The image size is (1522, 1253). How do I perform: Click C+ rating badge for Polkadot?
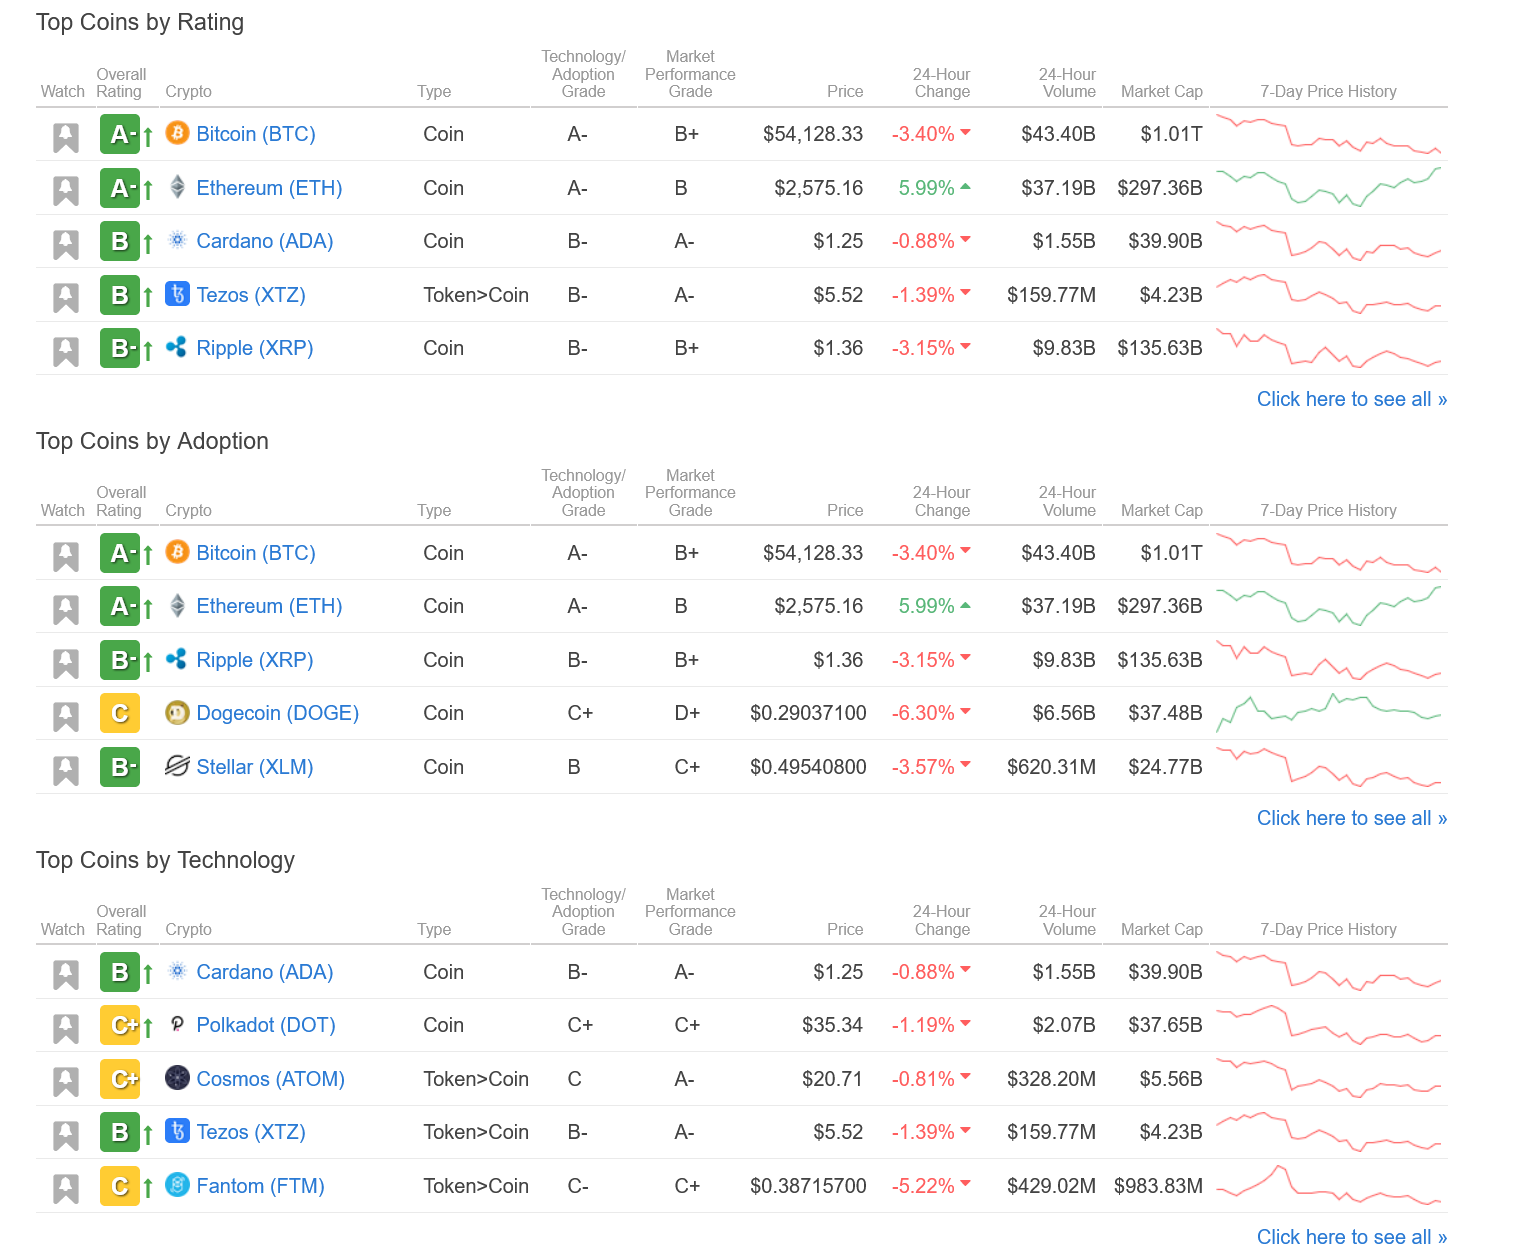tap(120, 1025)
